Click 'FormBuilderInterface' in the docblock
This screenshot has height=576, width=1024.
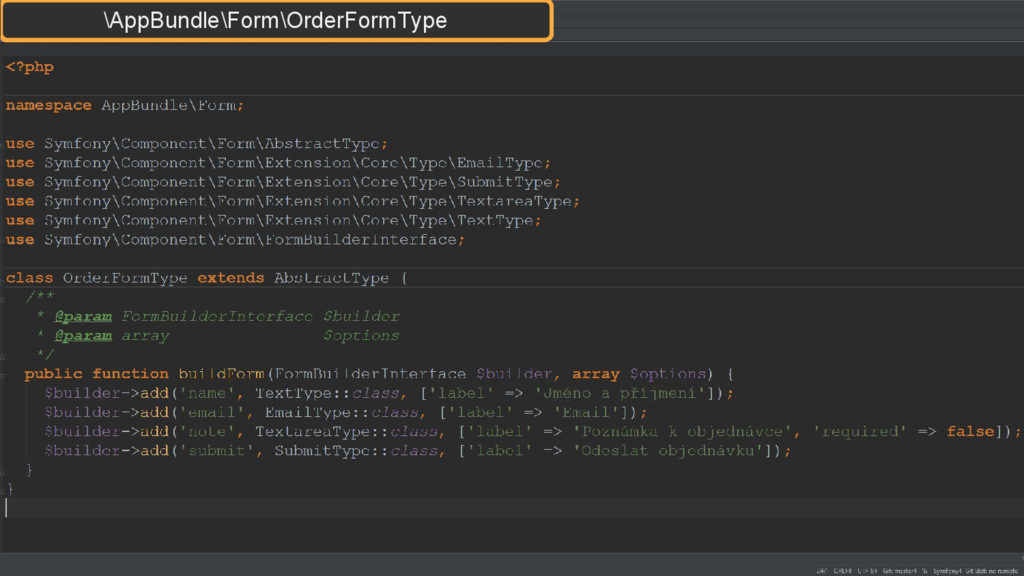tap(217, 317)
